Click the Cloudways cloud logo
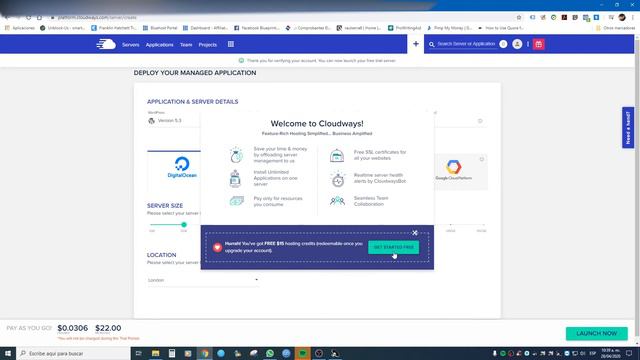The image size is (640, 360). [x=106, y=44]
